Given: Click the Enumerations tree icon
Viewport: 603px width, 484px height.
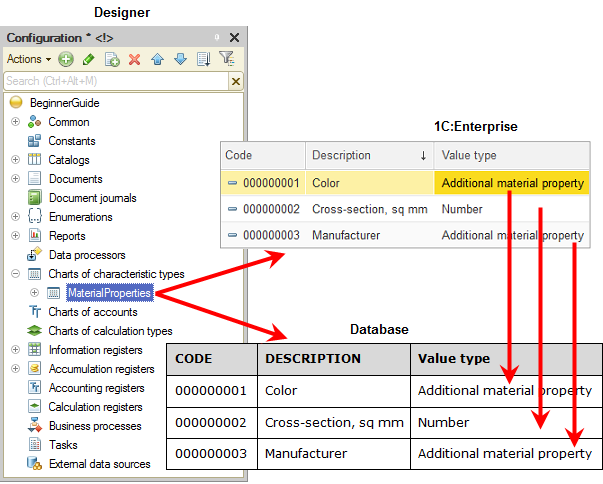Looking at the screenshot, I should [x=34, y=216].
